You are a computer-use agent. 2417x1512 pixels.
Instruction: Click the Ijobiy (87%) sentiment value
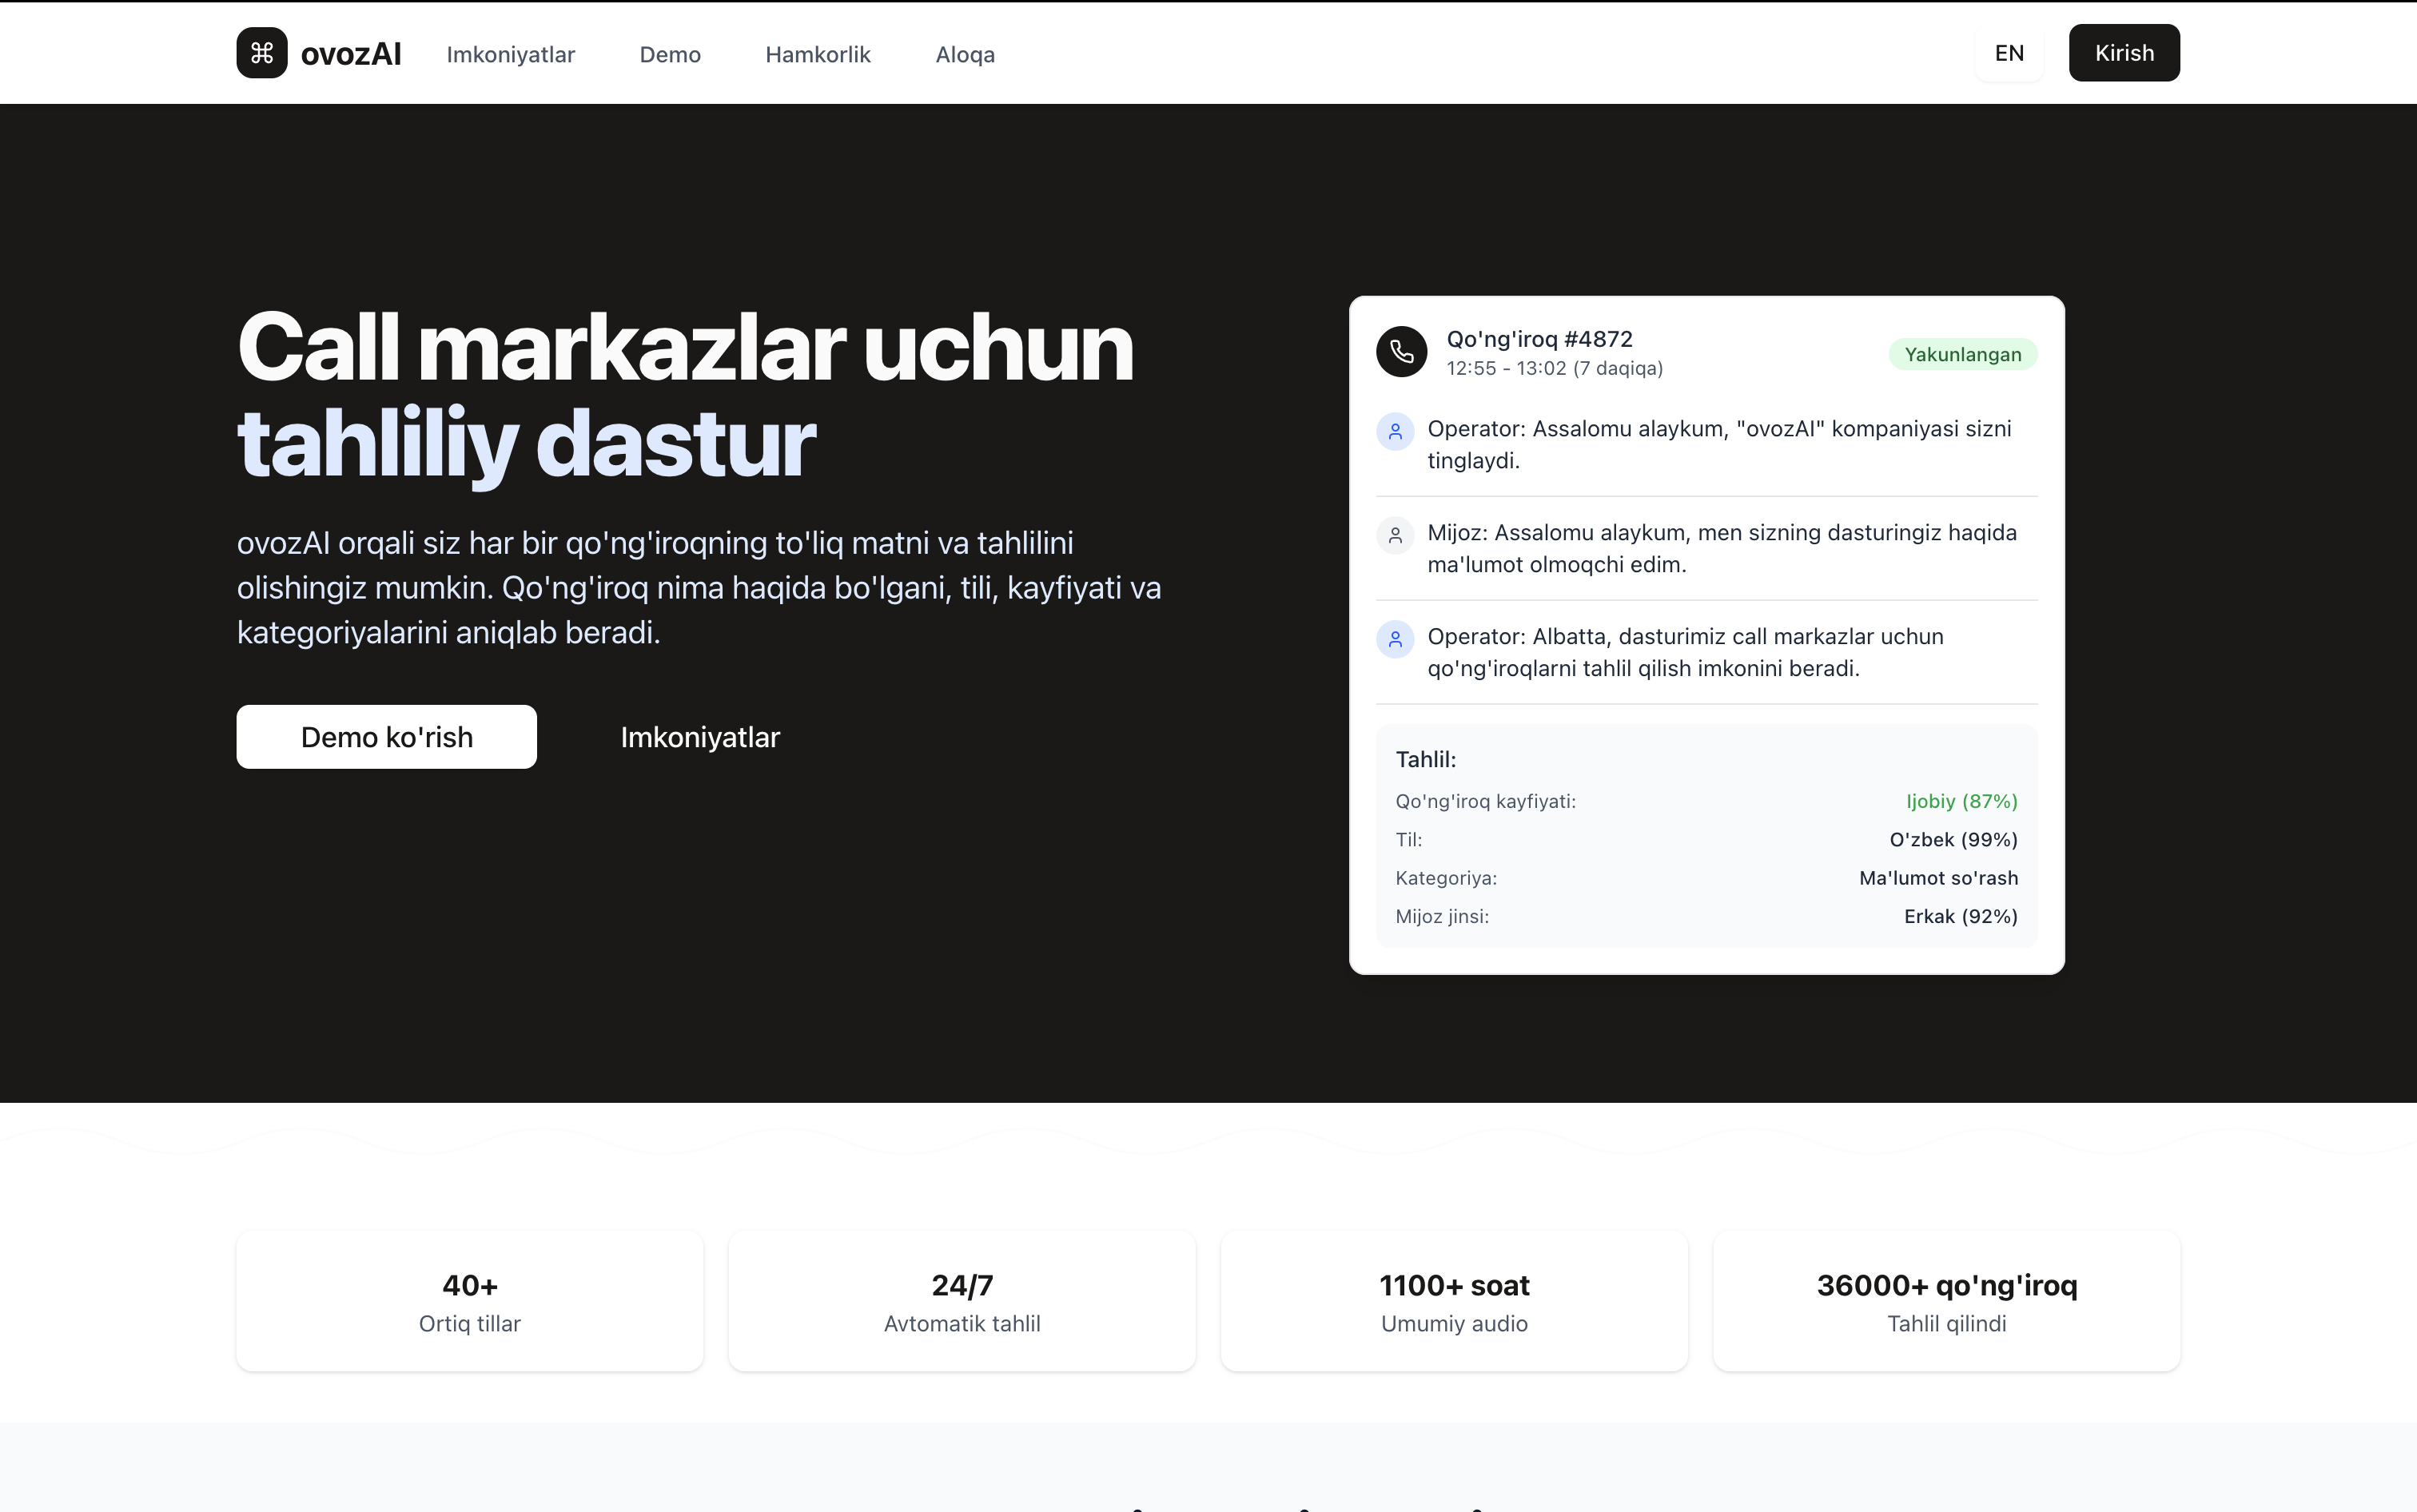point(1960,801)
